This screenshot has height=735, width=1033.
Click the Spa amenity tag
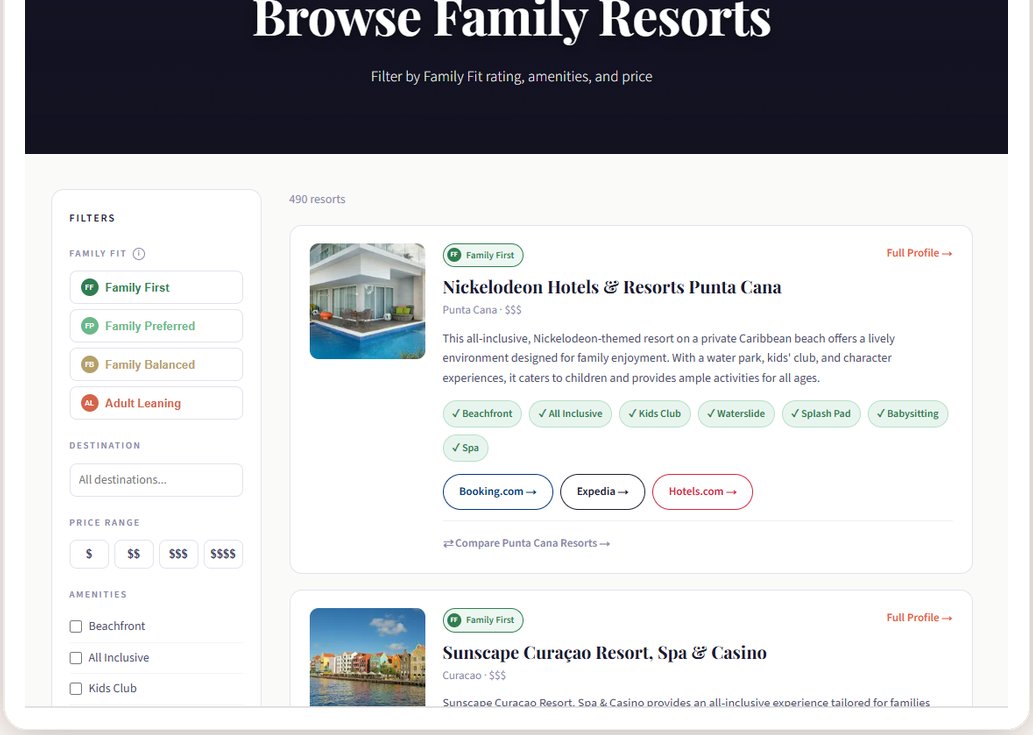pyautogui.click(x=466, y=448)
